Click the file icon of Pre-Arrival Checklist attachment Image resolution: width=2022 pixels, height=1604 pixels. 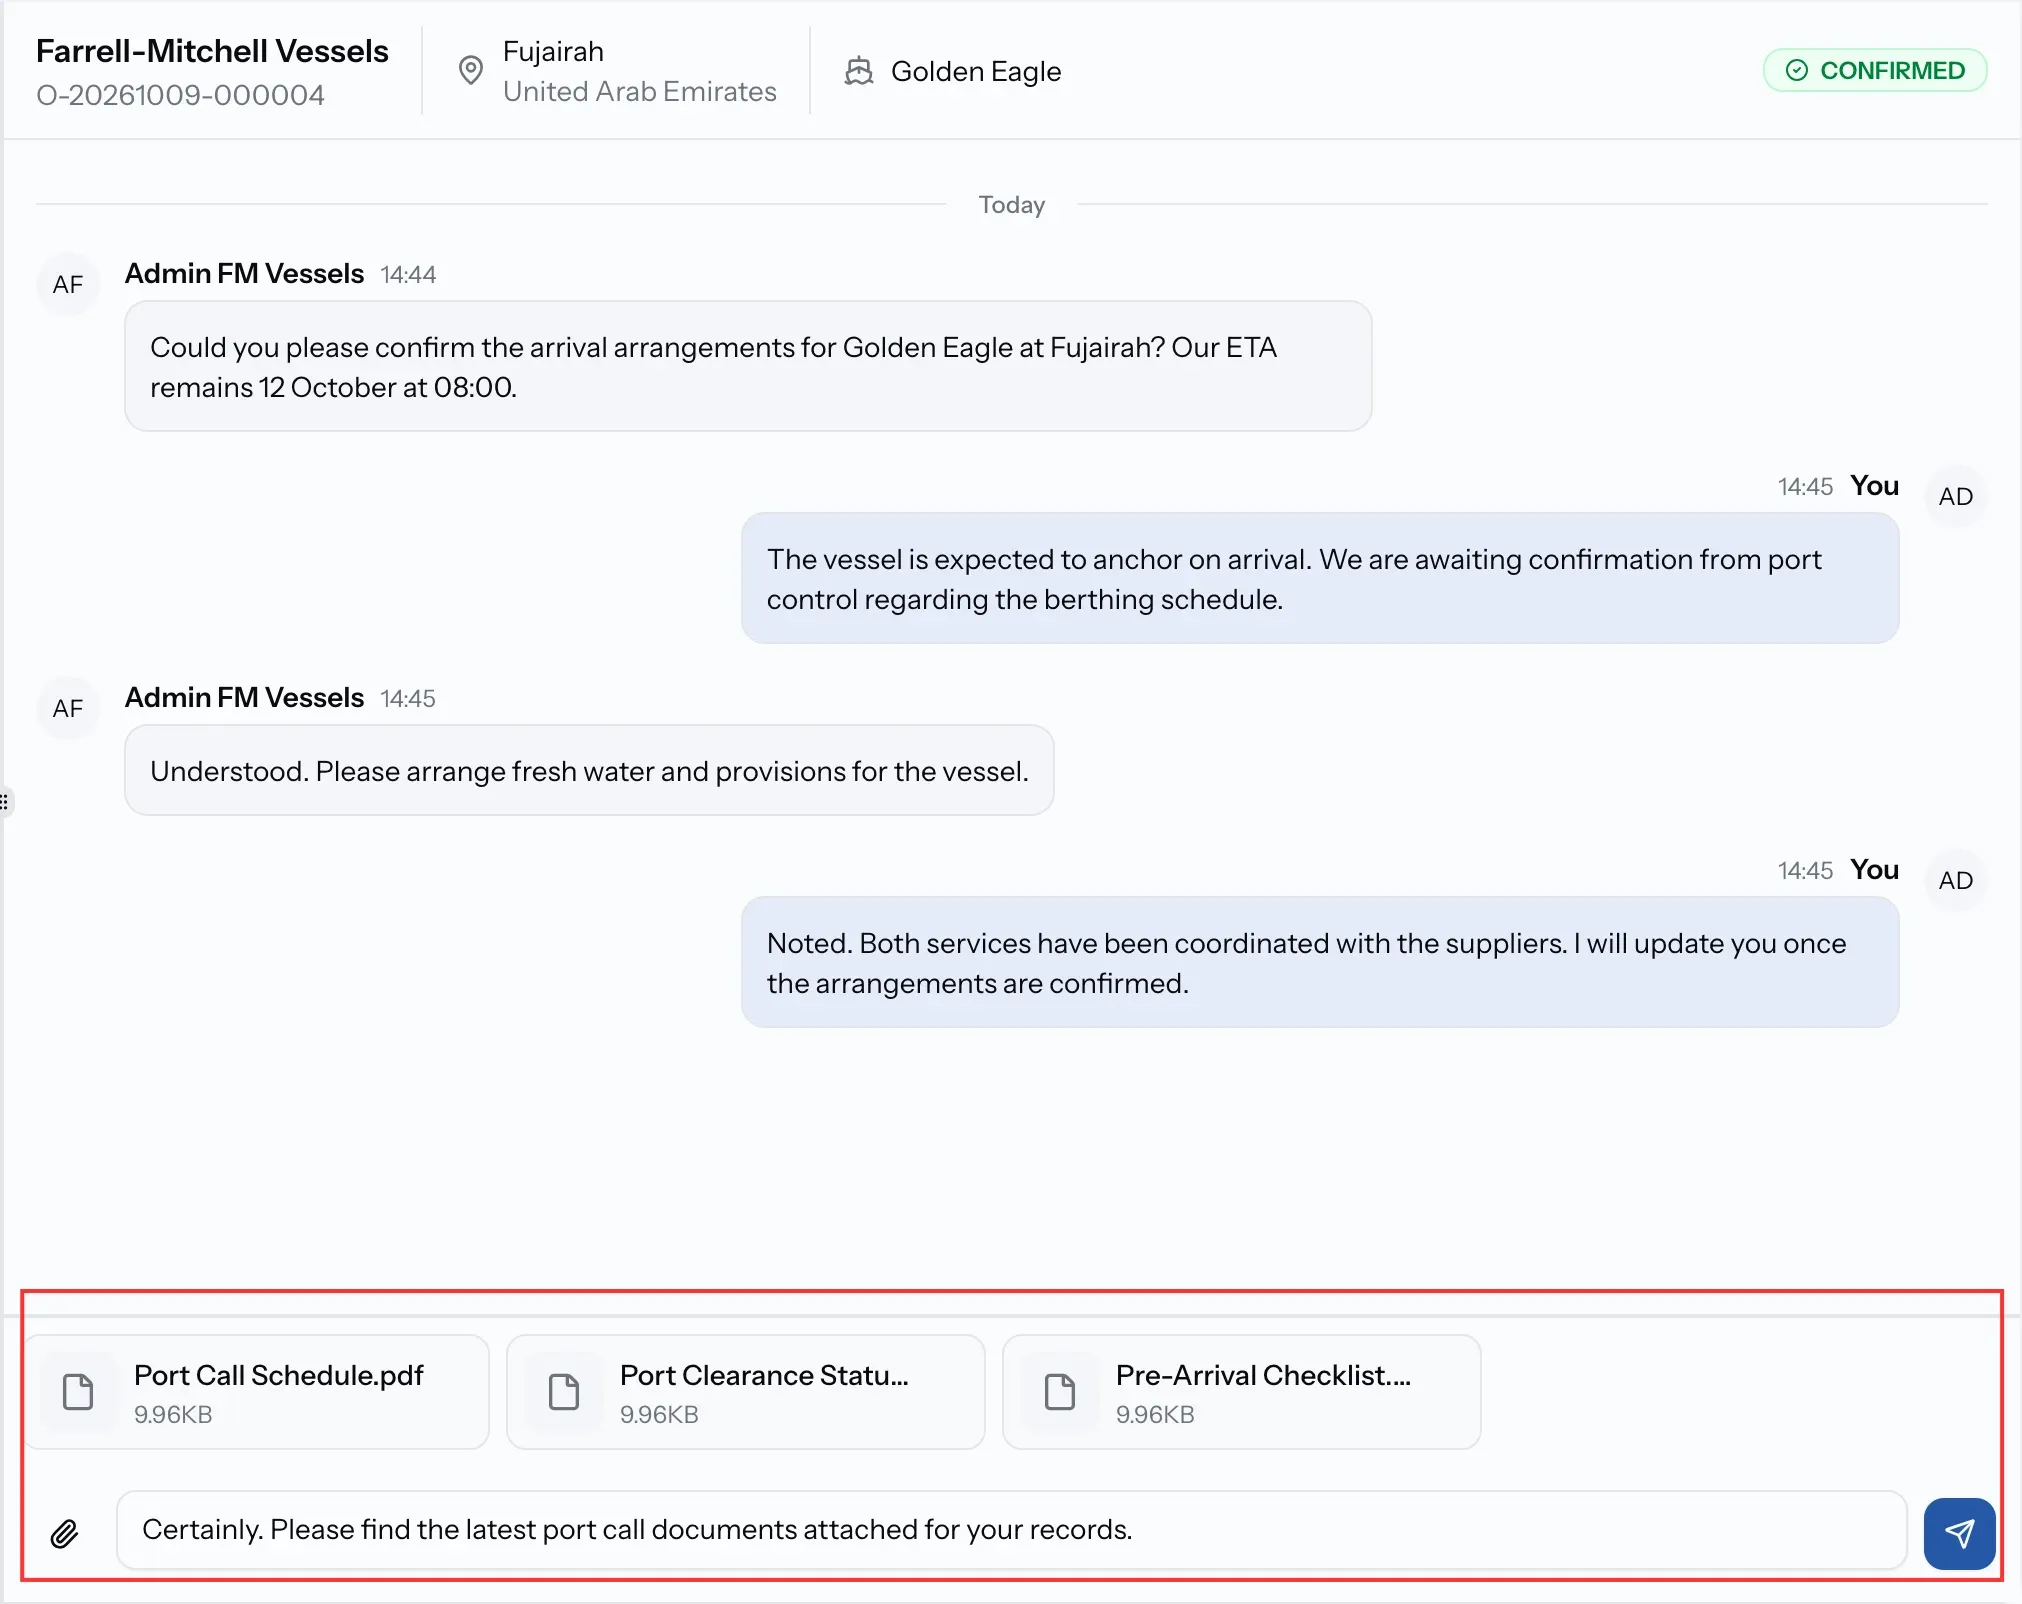1060,1392
